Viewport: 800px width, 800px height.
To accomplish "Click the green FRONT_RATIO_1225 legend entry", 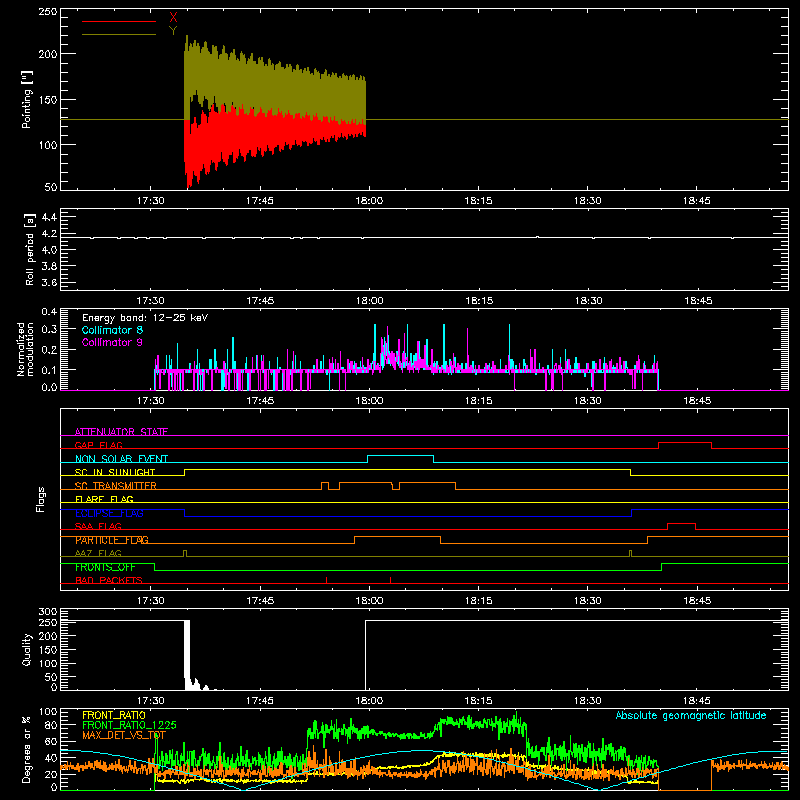I will click(x=129, y=725).
